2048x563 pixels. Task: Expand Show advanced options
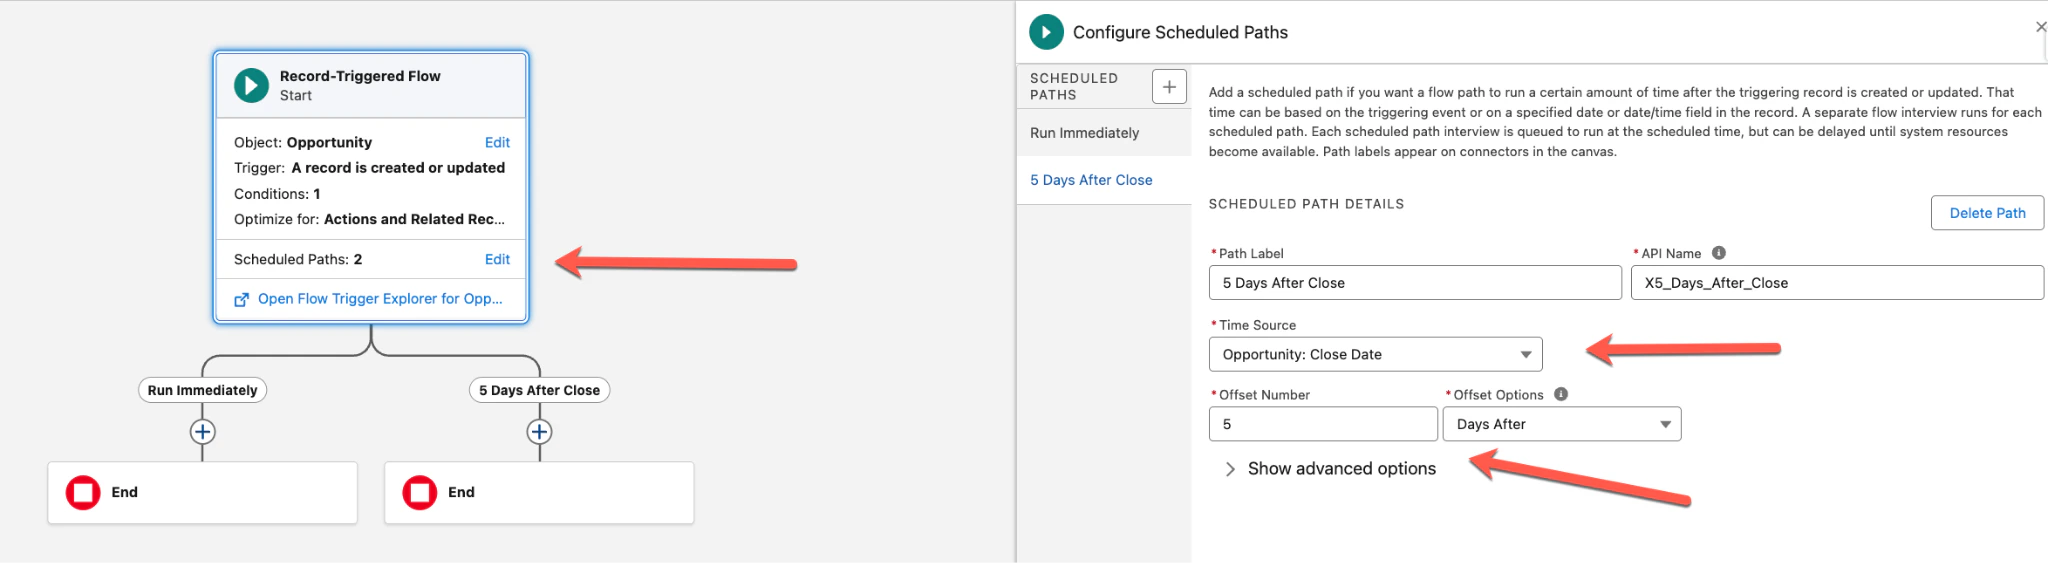click(x=1330, y=469)
